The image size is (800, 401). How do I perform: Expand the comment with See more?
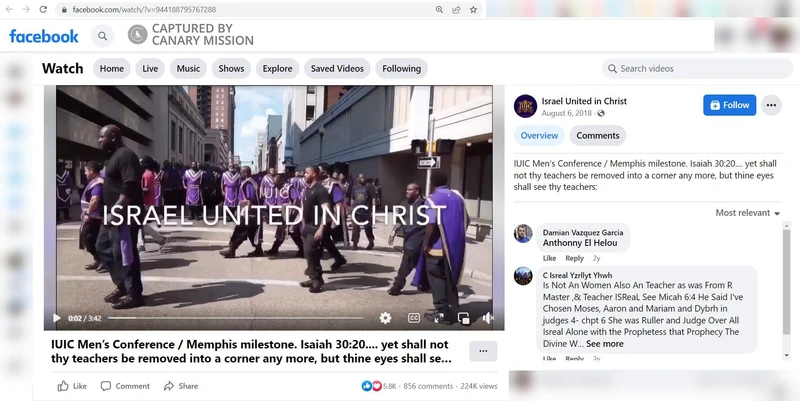click(x=605, y=344)
